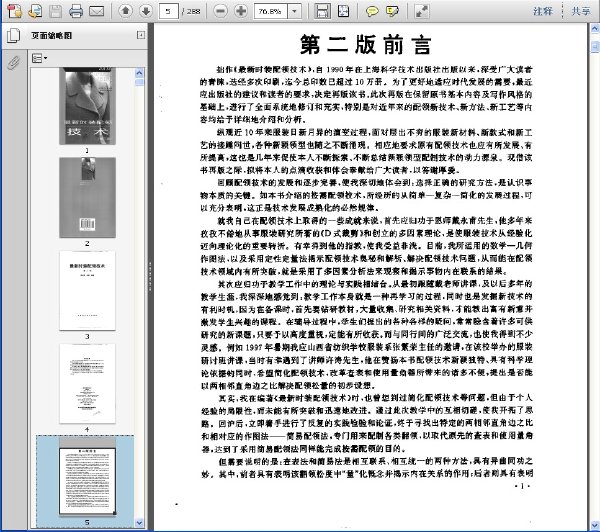
Task: Select page 4 thumbnail
Action: coord(87,383)
